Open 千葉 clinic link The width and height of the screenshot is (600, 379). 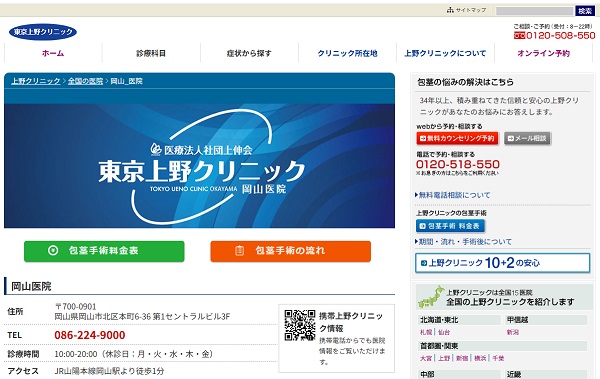click(x=498, y=358)
